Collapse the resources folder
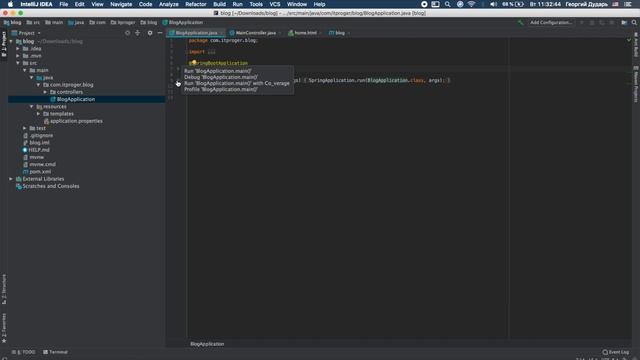Viewport: 640px width, 360px height. (x=32, y=107)
